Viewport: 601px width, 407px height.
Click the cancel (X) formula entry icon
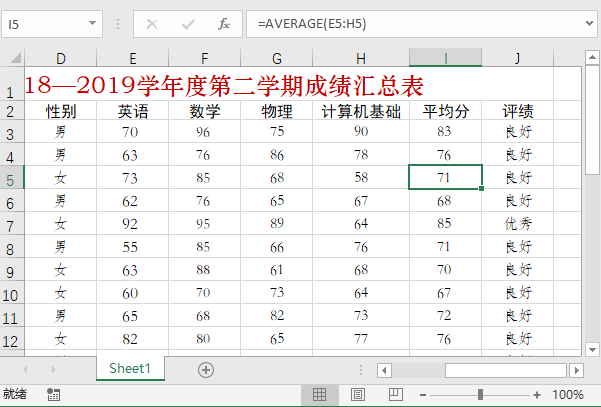click(x=152, y=24)
